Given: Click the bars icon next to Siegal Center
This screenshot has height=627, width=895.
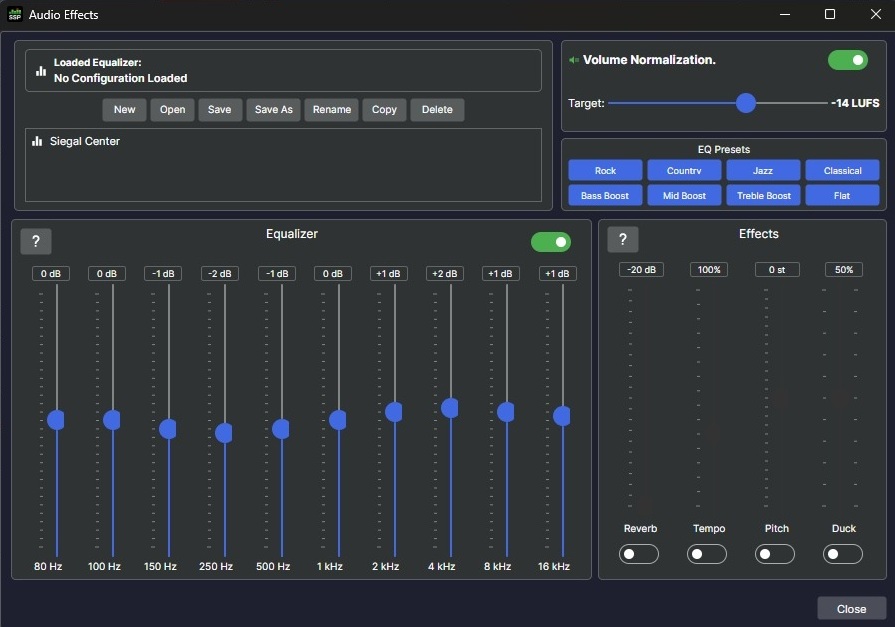Looking at the screenshot, I should (x=37, y=141).
